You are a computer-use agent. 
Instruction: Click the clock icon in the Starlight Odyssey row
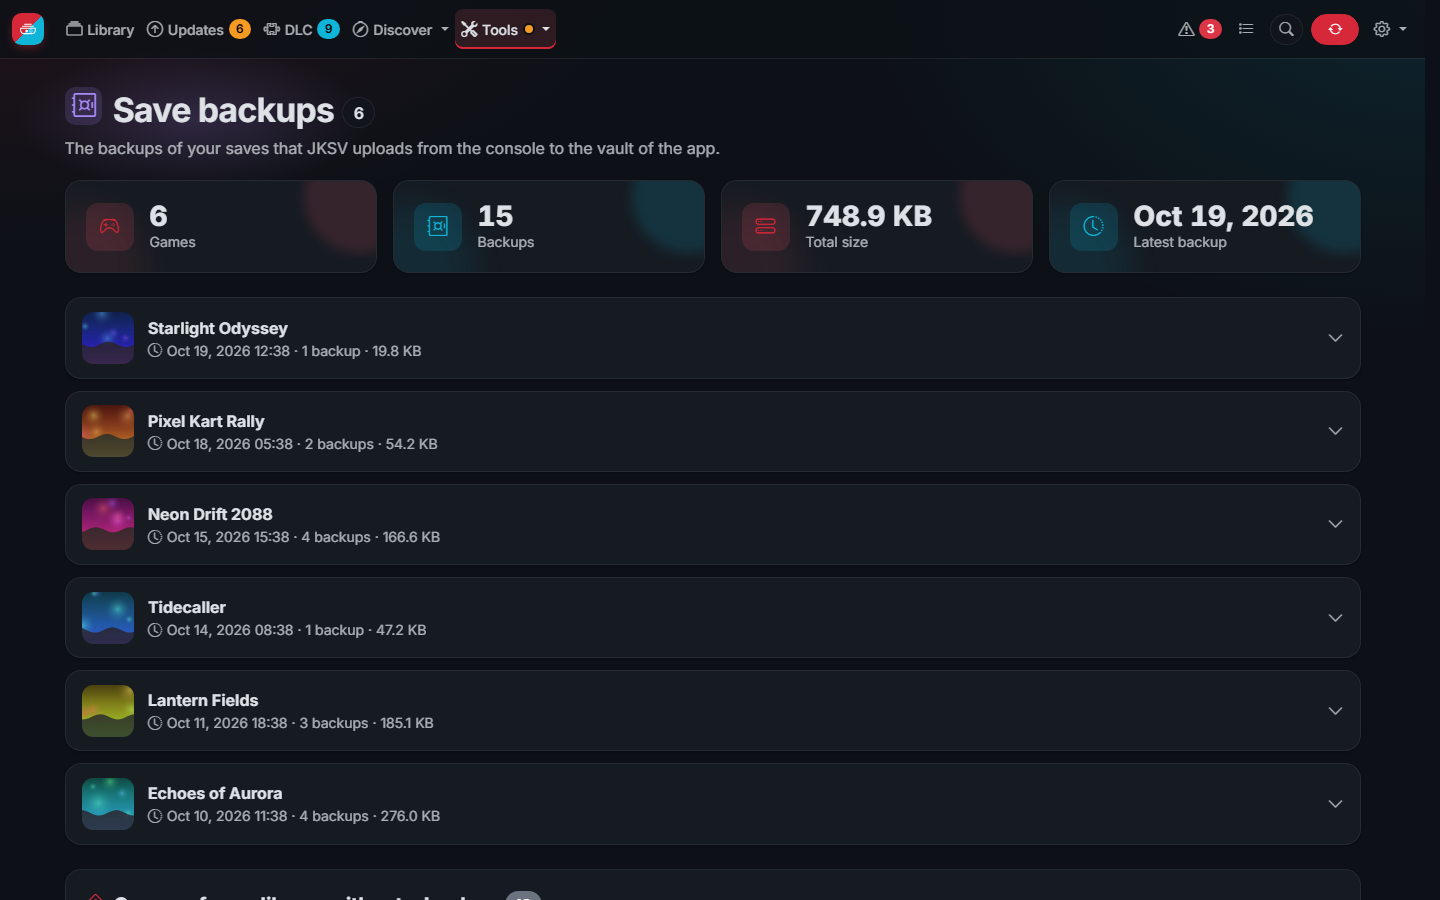click(x=155, y=351)
